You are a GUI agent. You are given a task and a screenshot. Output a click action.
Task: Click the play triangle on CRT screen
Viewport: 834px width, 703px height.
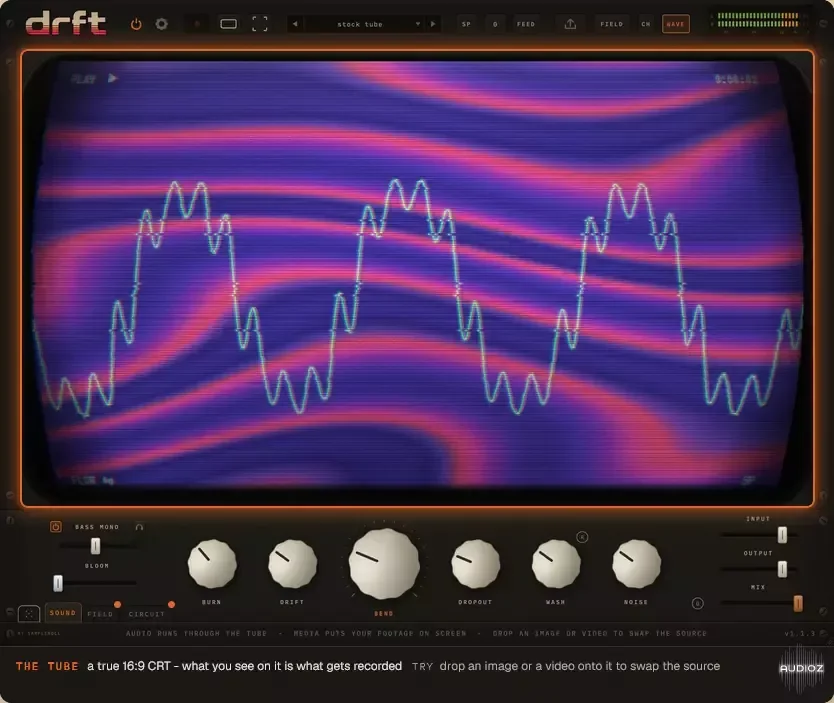[x=112, y=78]
